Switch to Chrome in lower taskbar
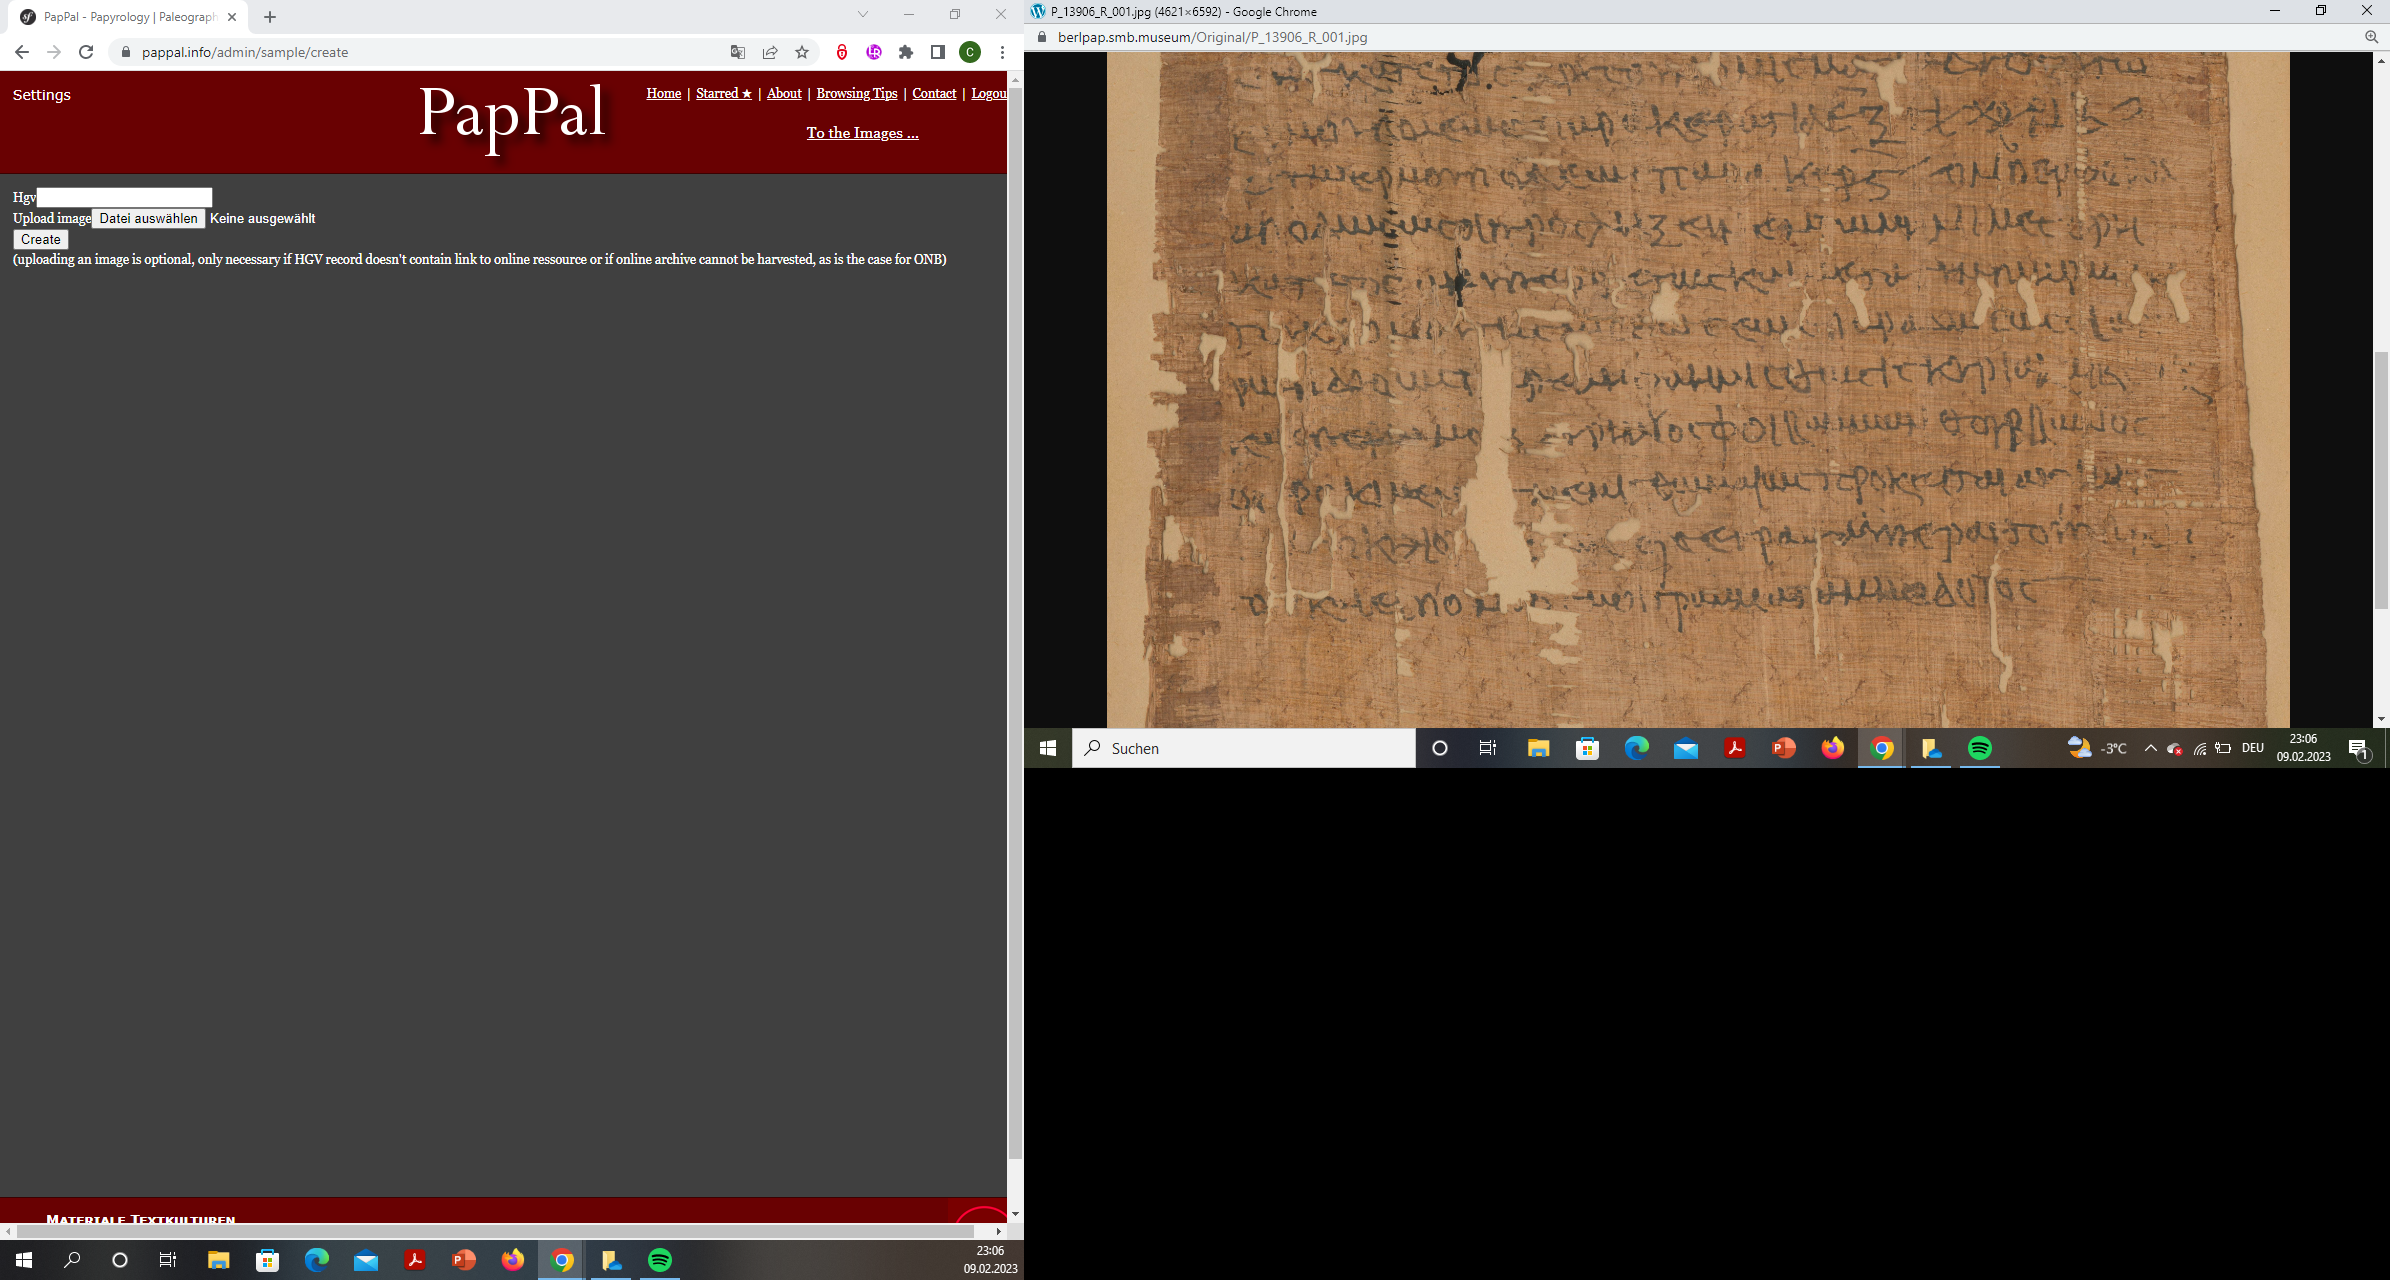This screenshot has height=1280, width=2390. (x=562, y=1260)
